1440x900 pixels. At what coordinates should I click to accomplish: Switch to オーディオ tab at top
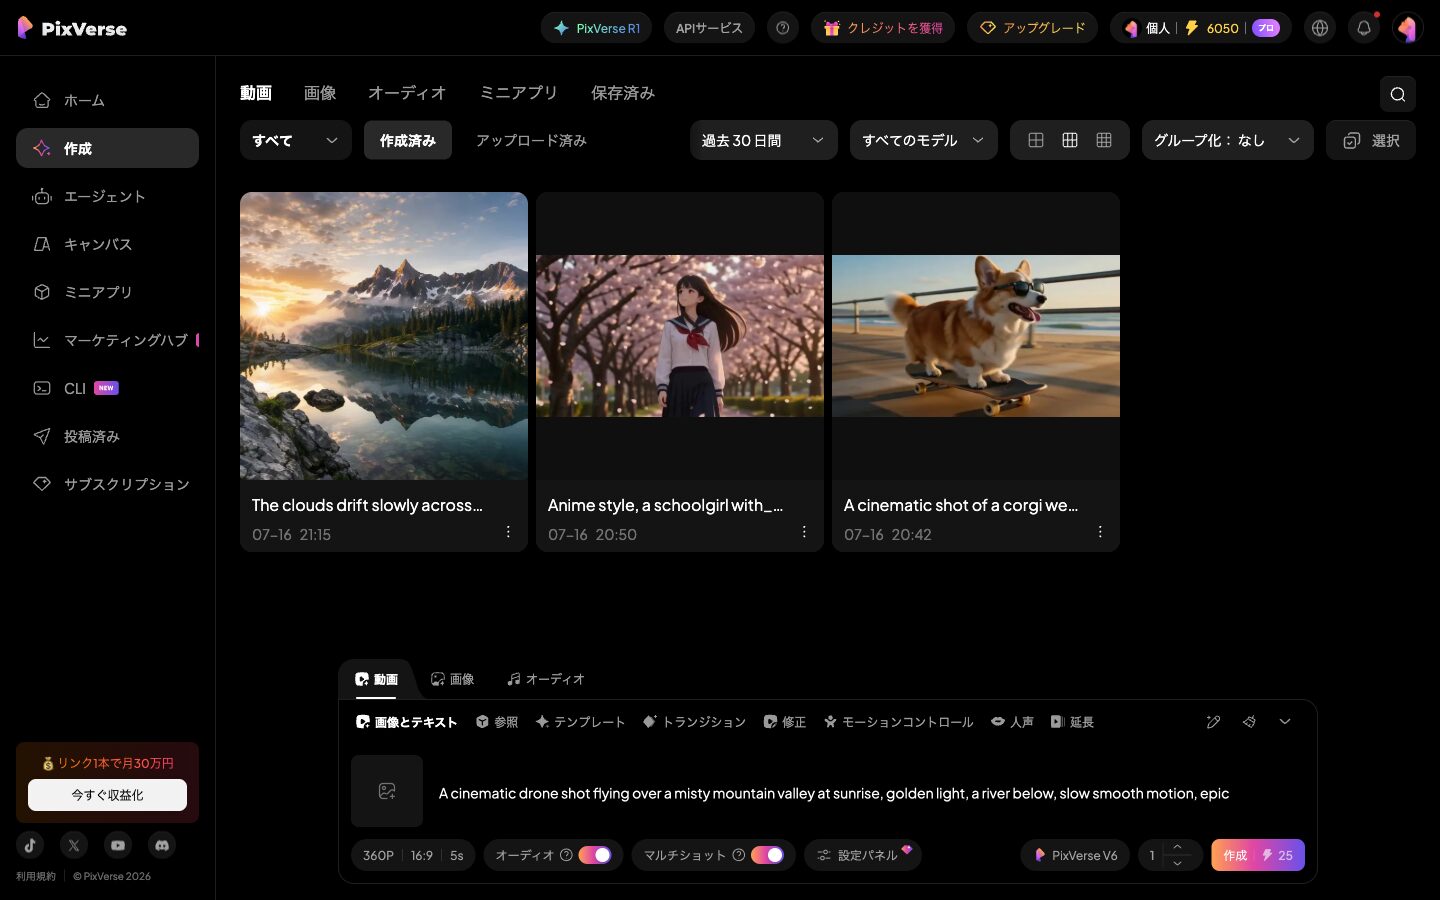407,93
